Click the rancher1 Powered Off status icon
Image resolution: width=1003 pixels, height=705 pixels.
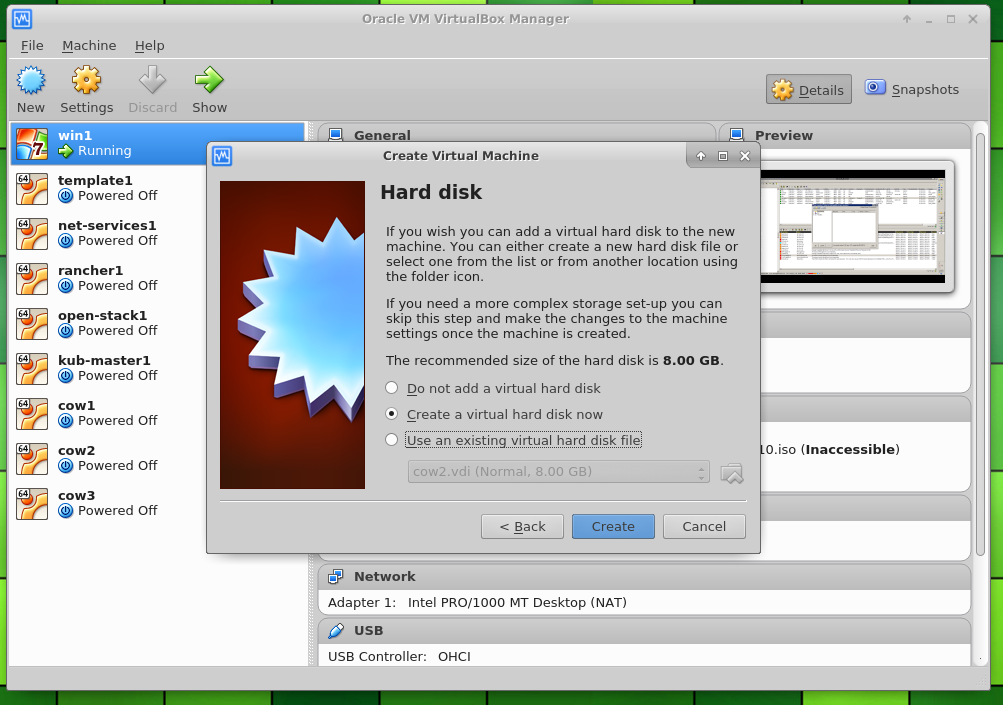(x=65, y=286)
